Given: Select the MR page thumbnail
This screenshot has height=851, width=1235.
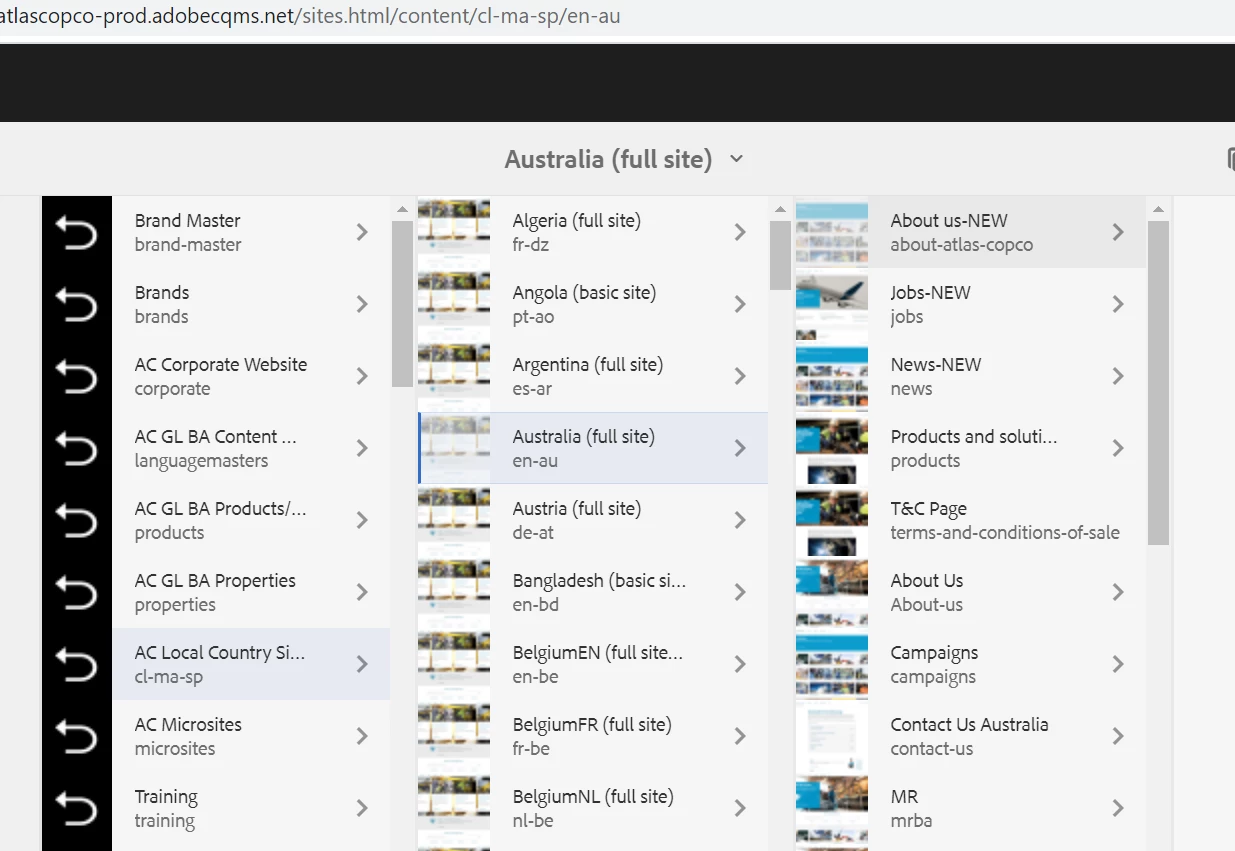Looking at the screenshot, I should [x=832, y=808].
